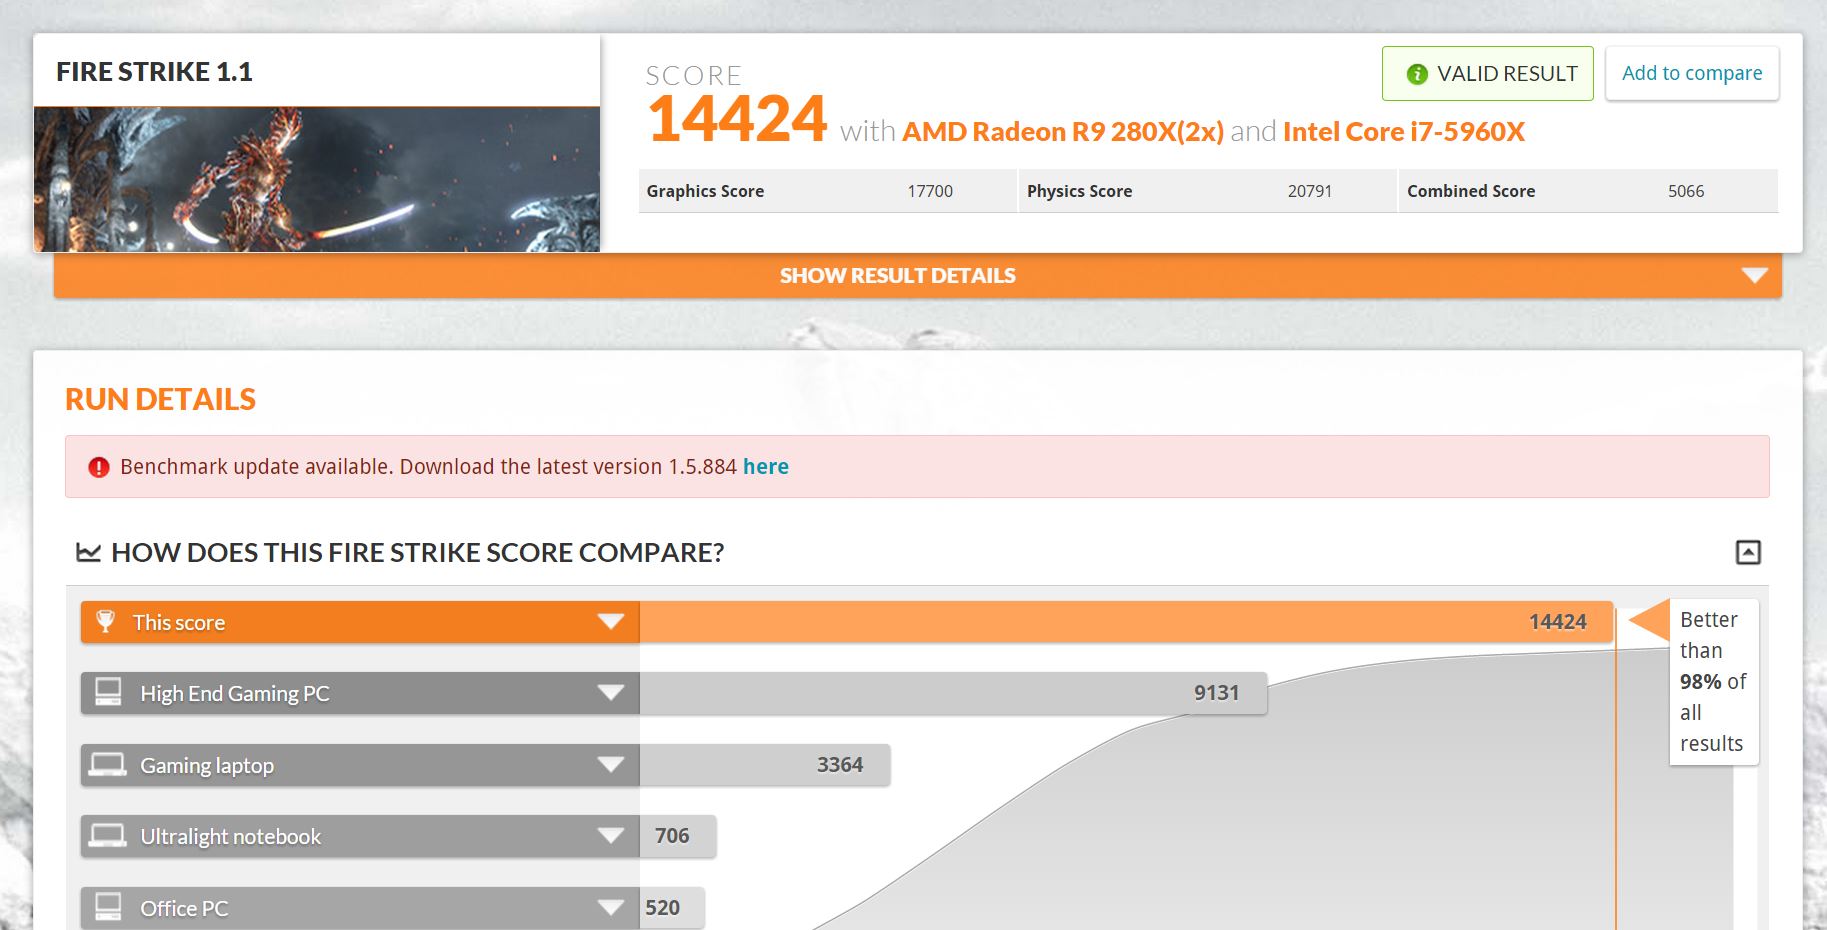Click the Graphics Score label

click(x=705, y=191)
